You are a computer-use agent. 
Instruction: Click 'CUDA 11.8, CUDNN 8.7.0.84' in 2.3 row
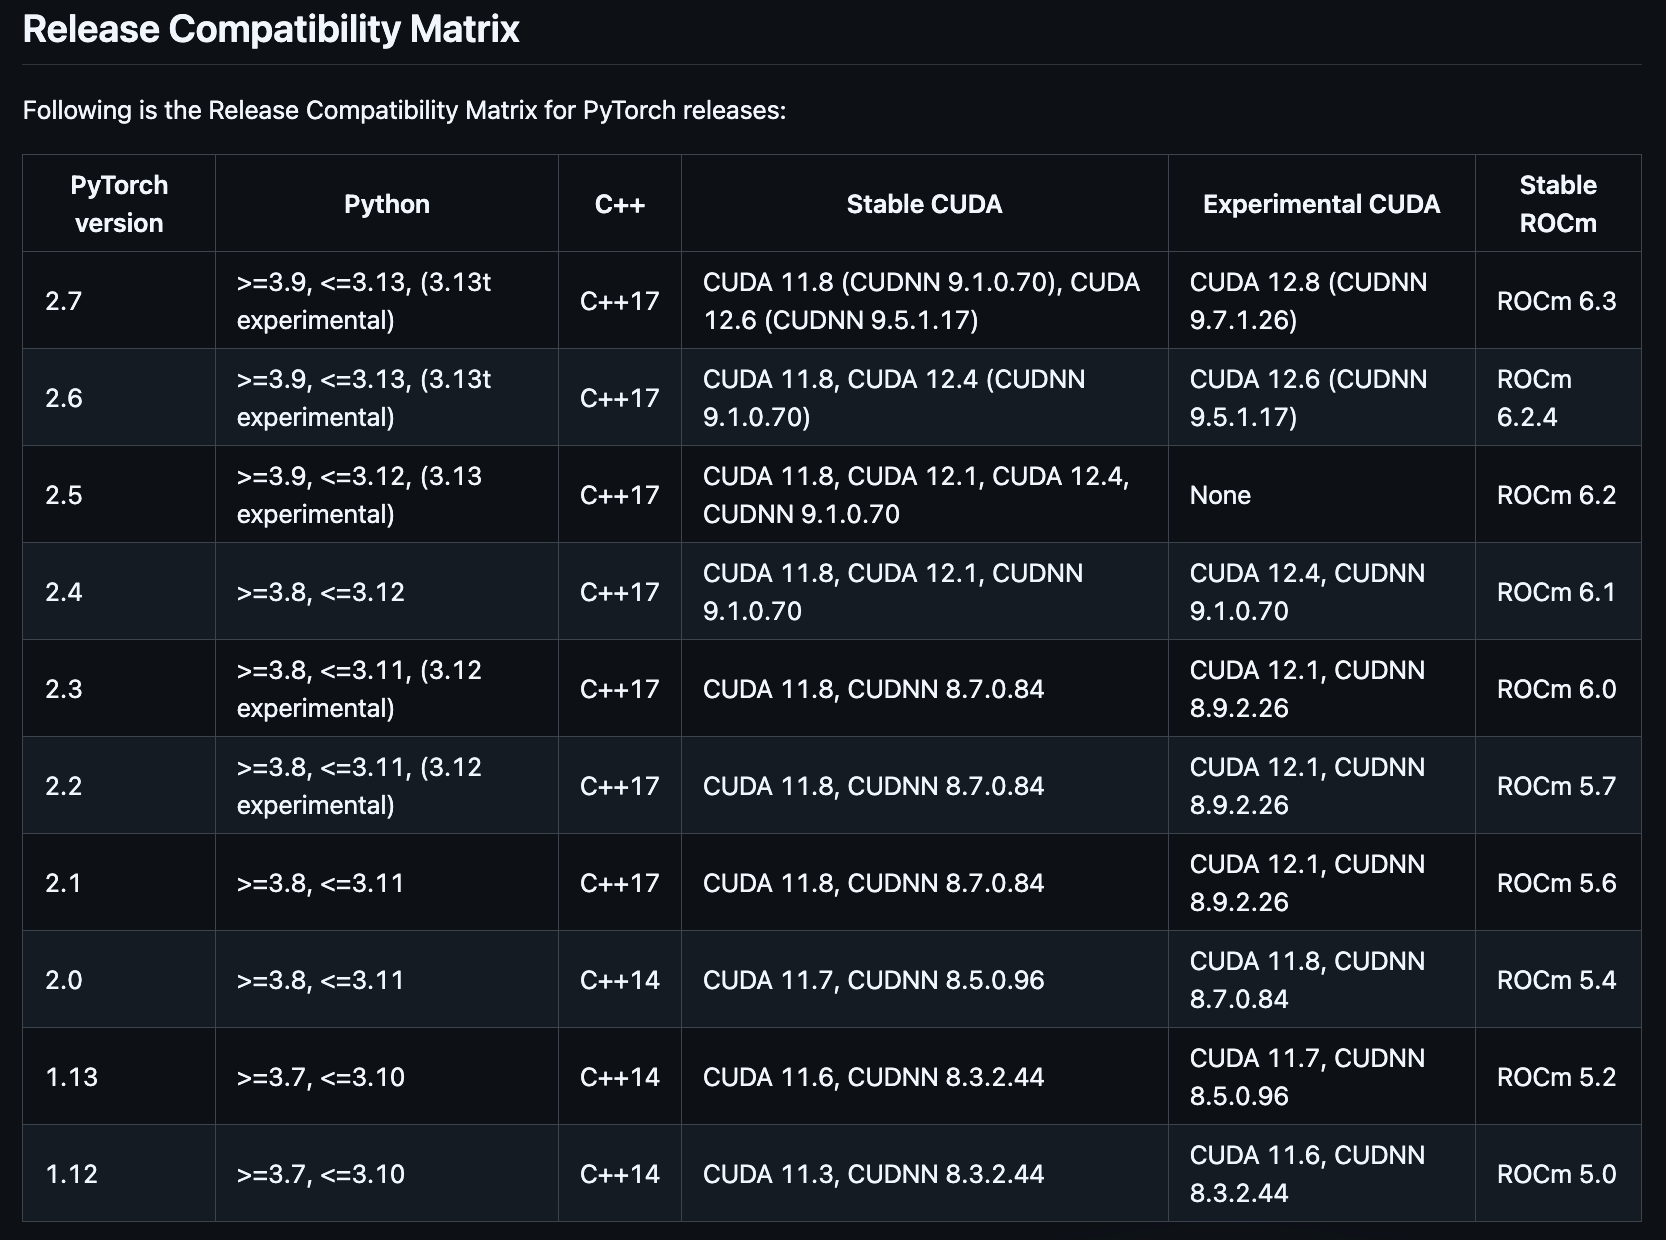[924, 689]
